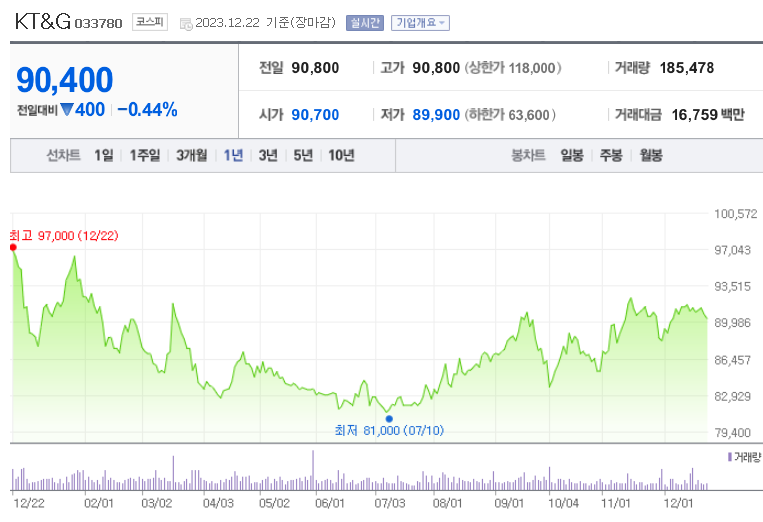Click the 100,572 y-axis label
The image size is (763, 522).
(736, 214)
